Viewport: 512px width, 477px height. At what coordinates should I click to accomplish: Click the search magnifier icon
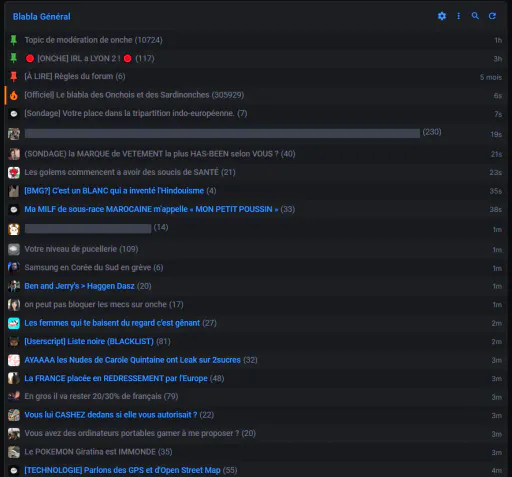(x=475, y=16)
